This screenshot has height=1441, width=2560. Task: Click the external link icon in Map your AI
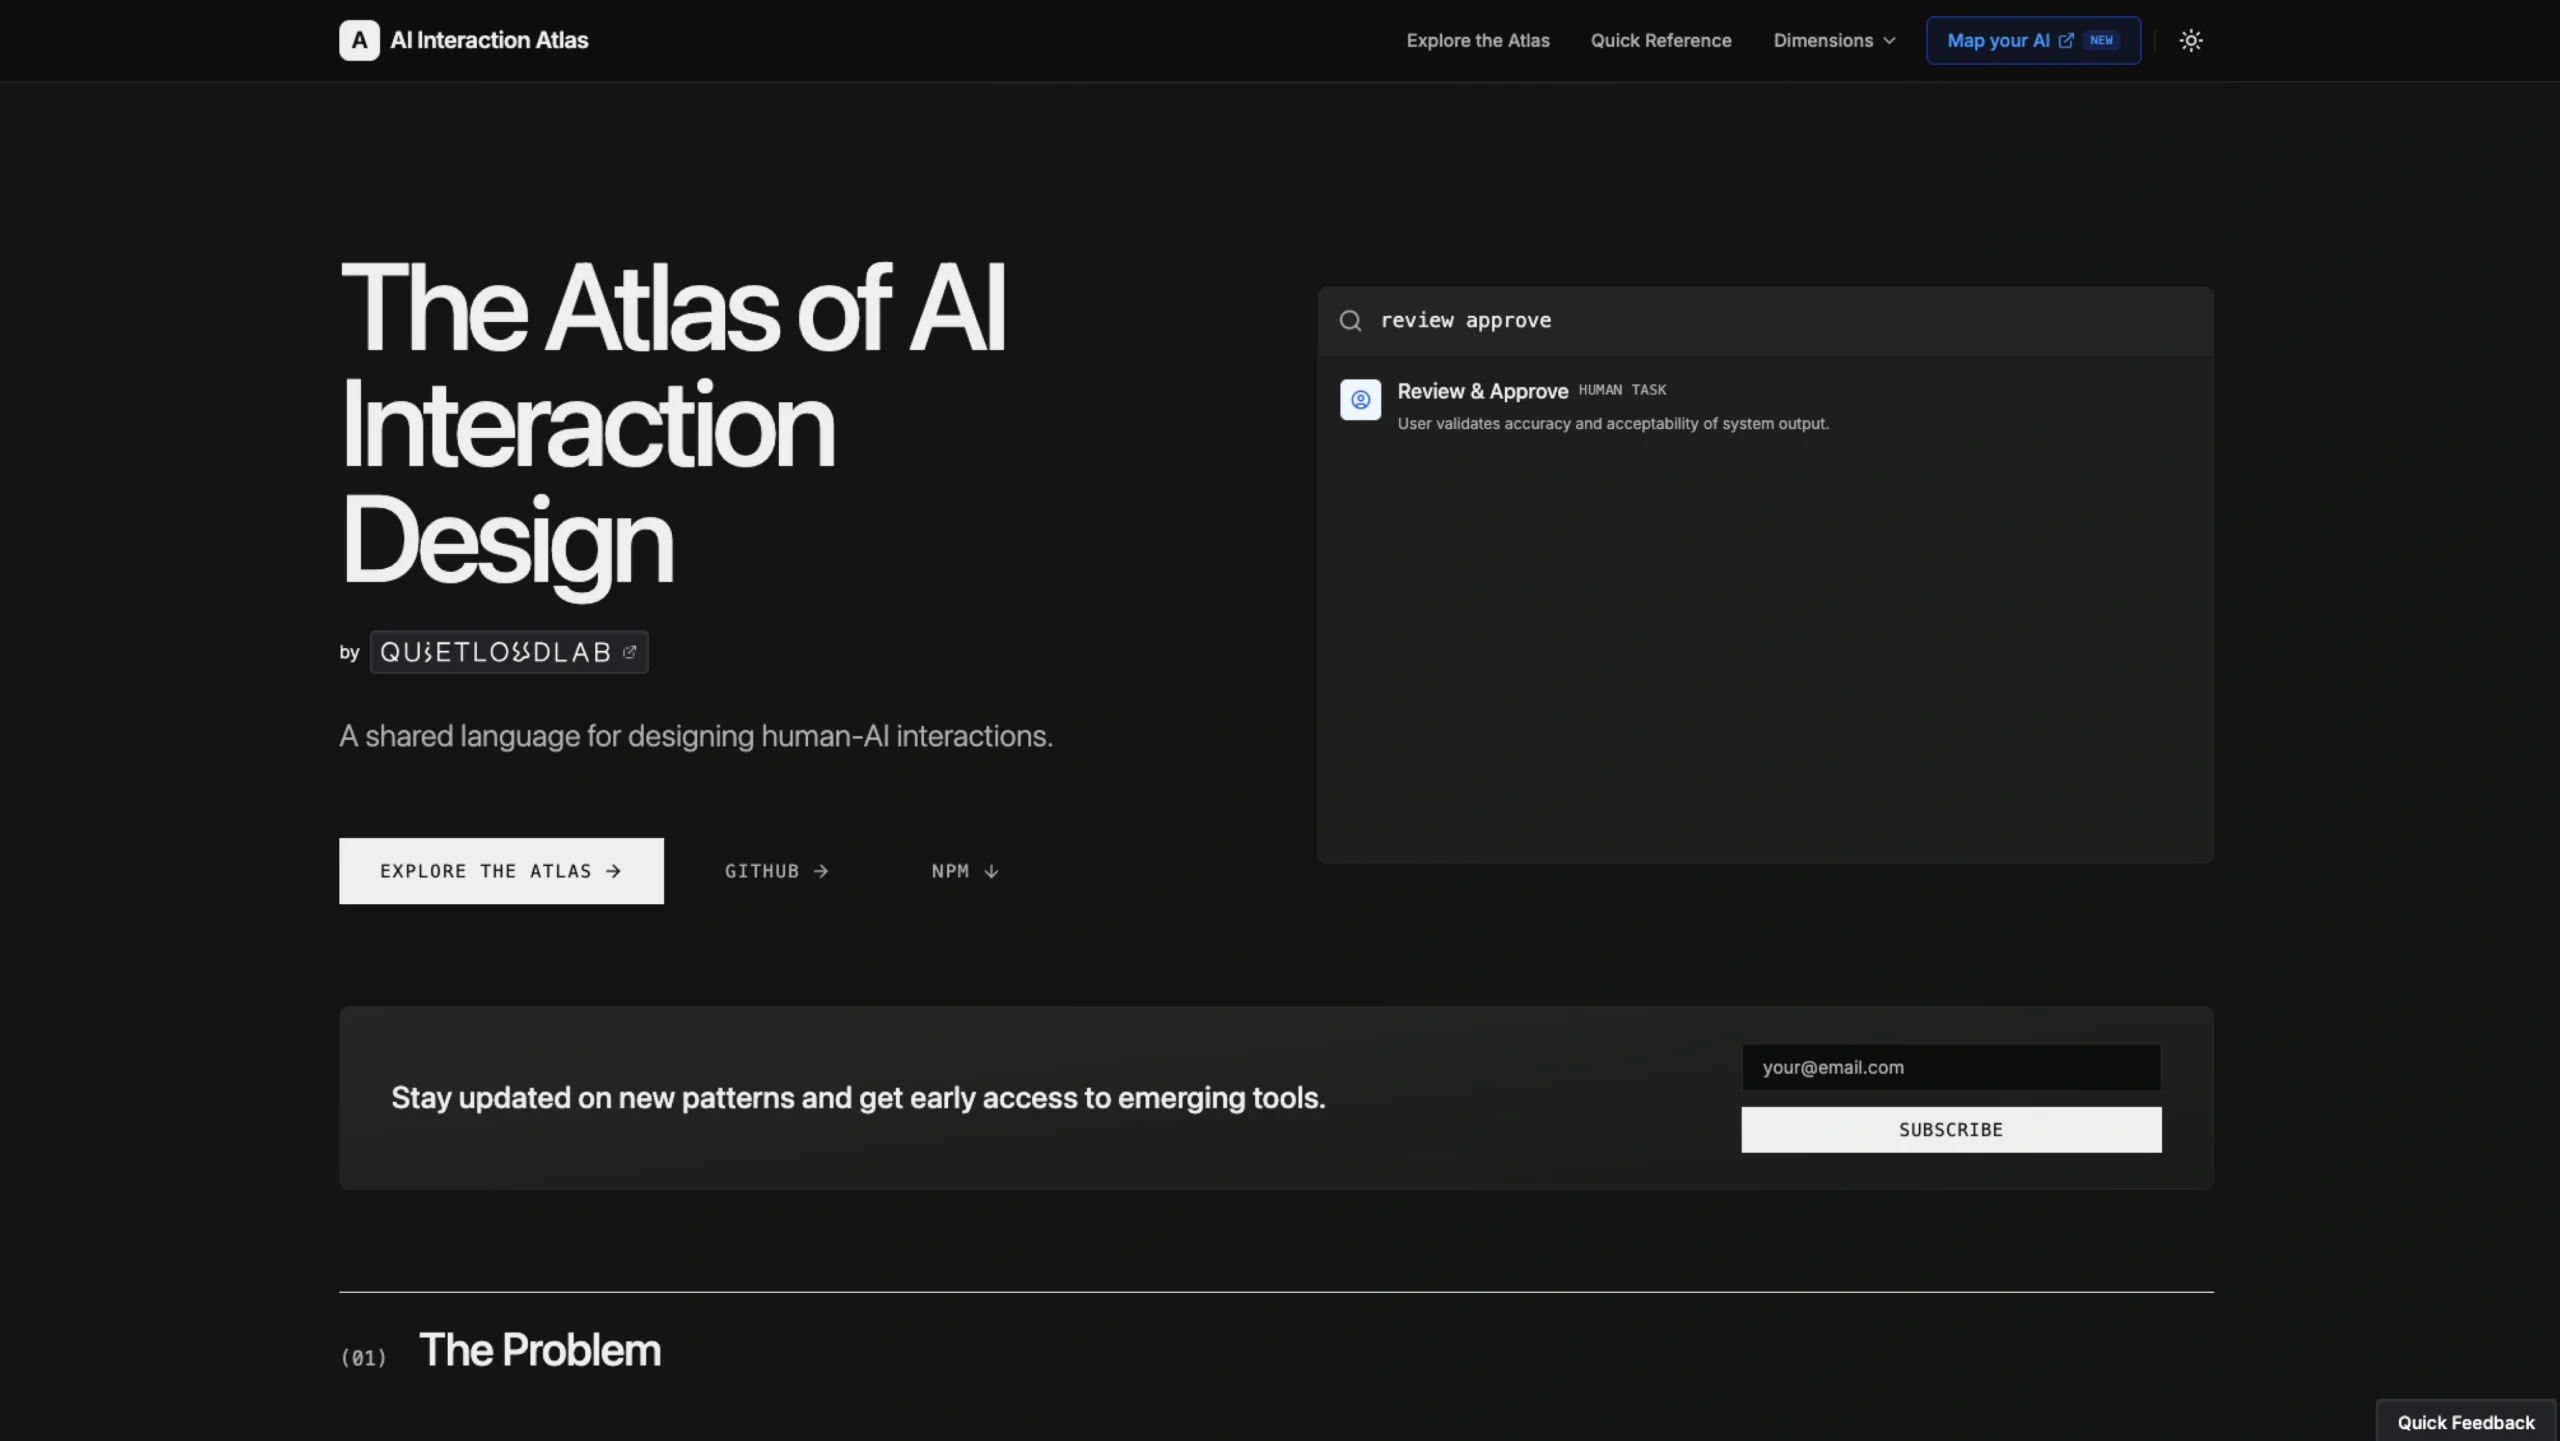2066,40
